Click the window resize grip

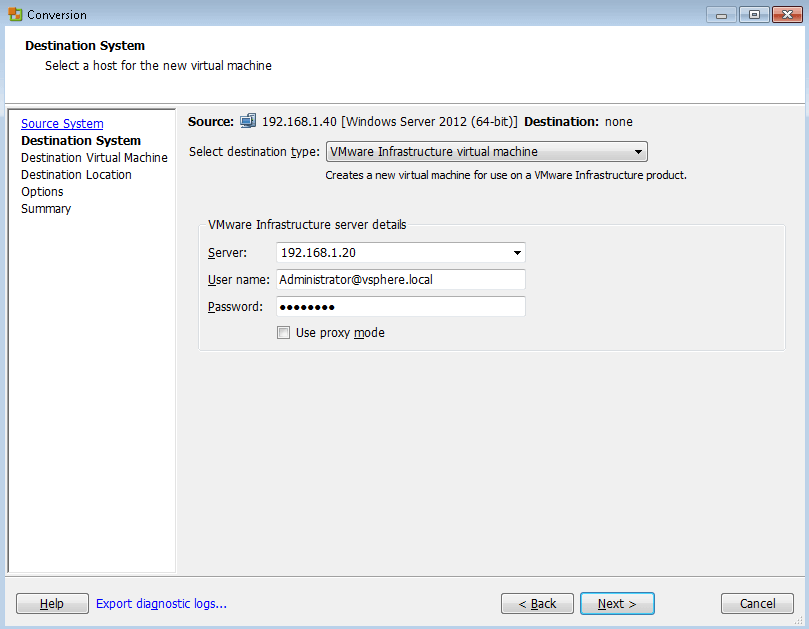[x=799, y=621]
